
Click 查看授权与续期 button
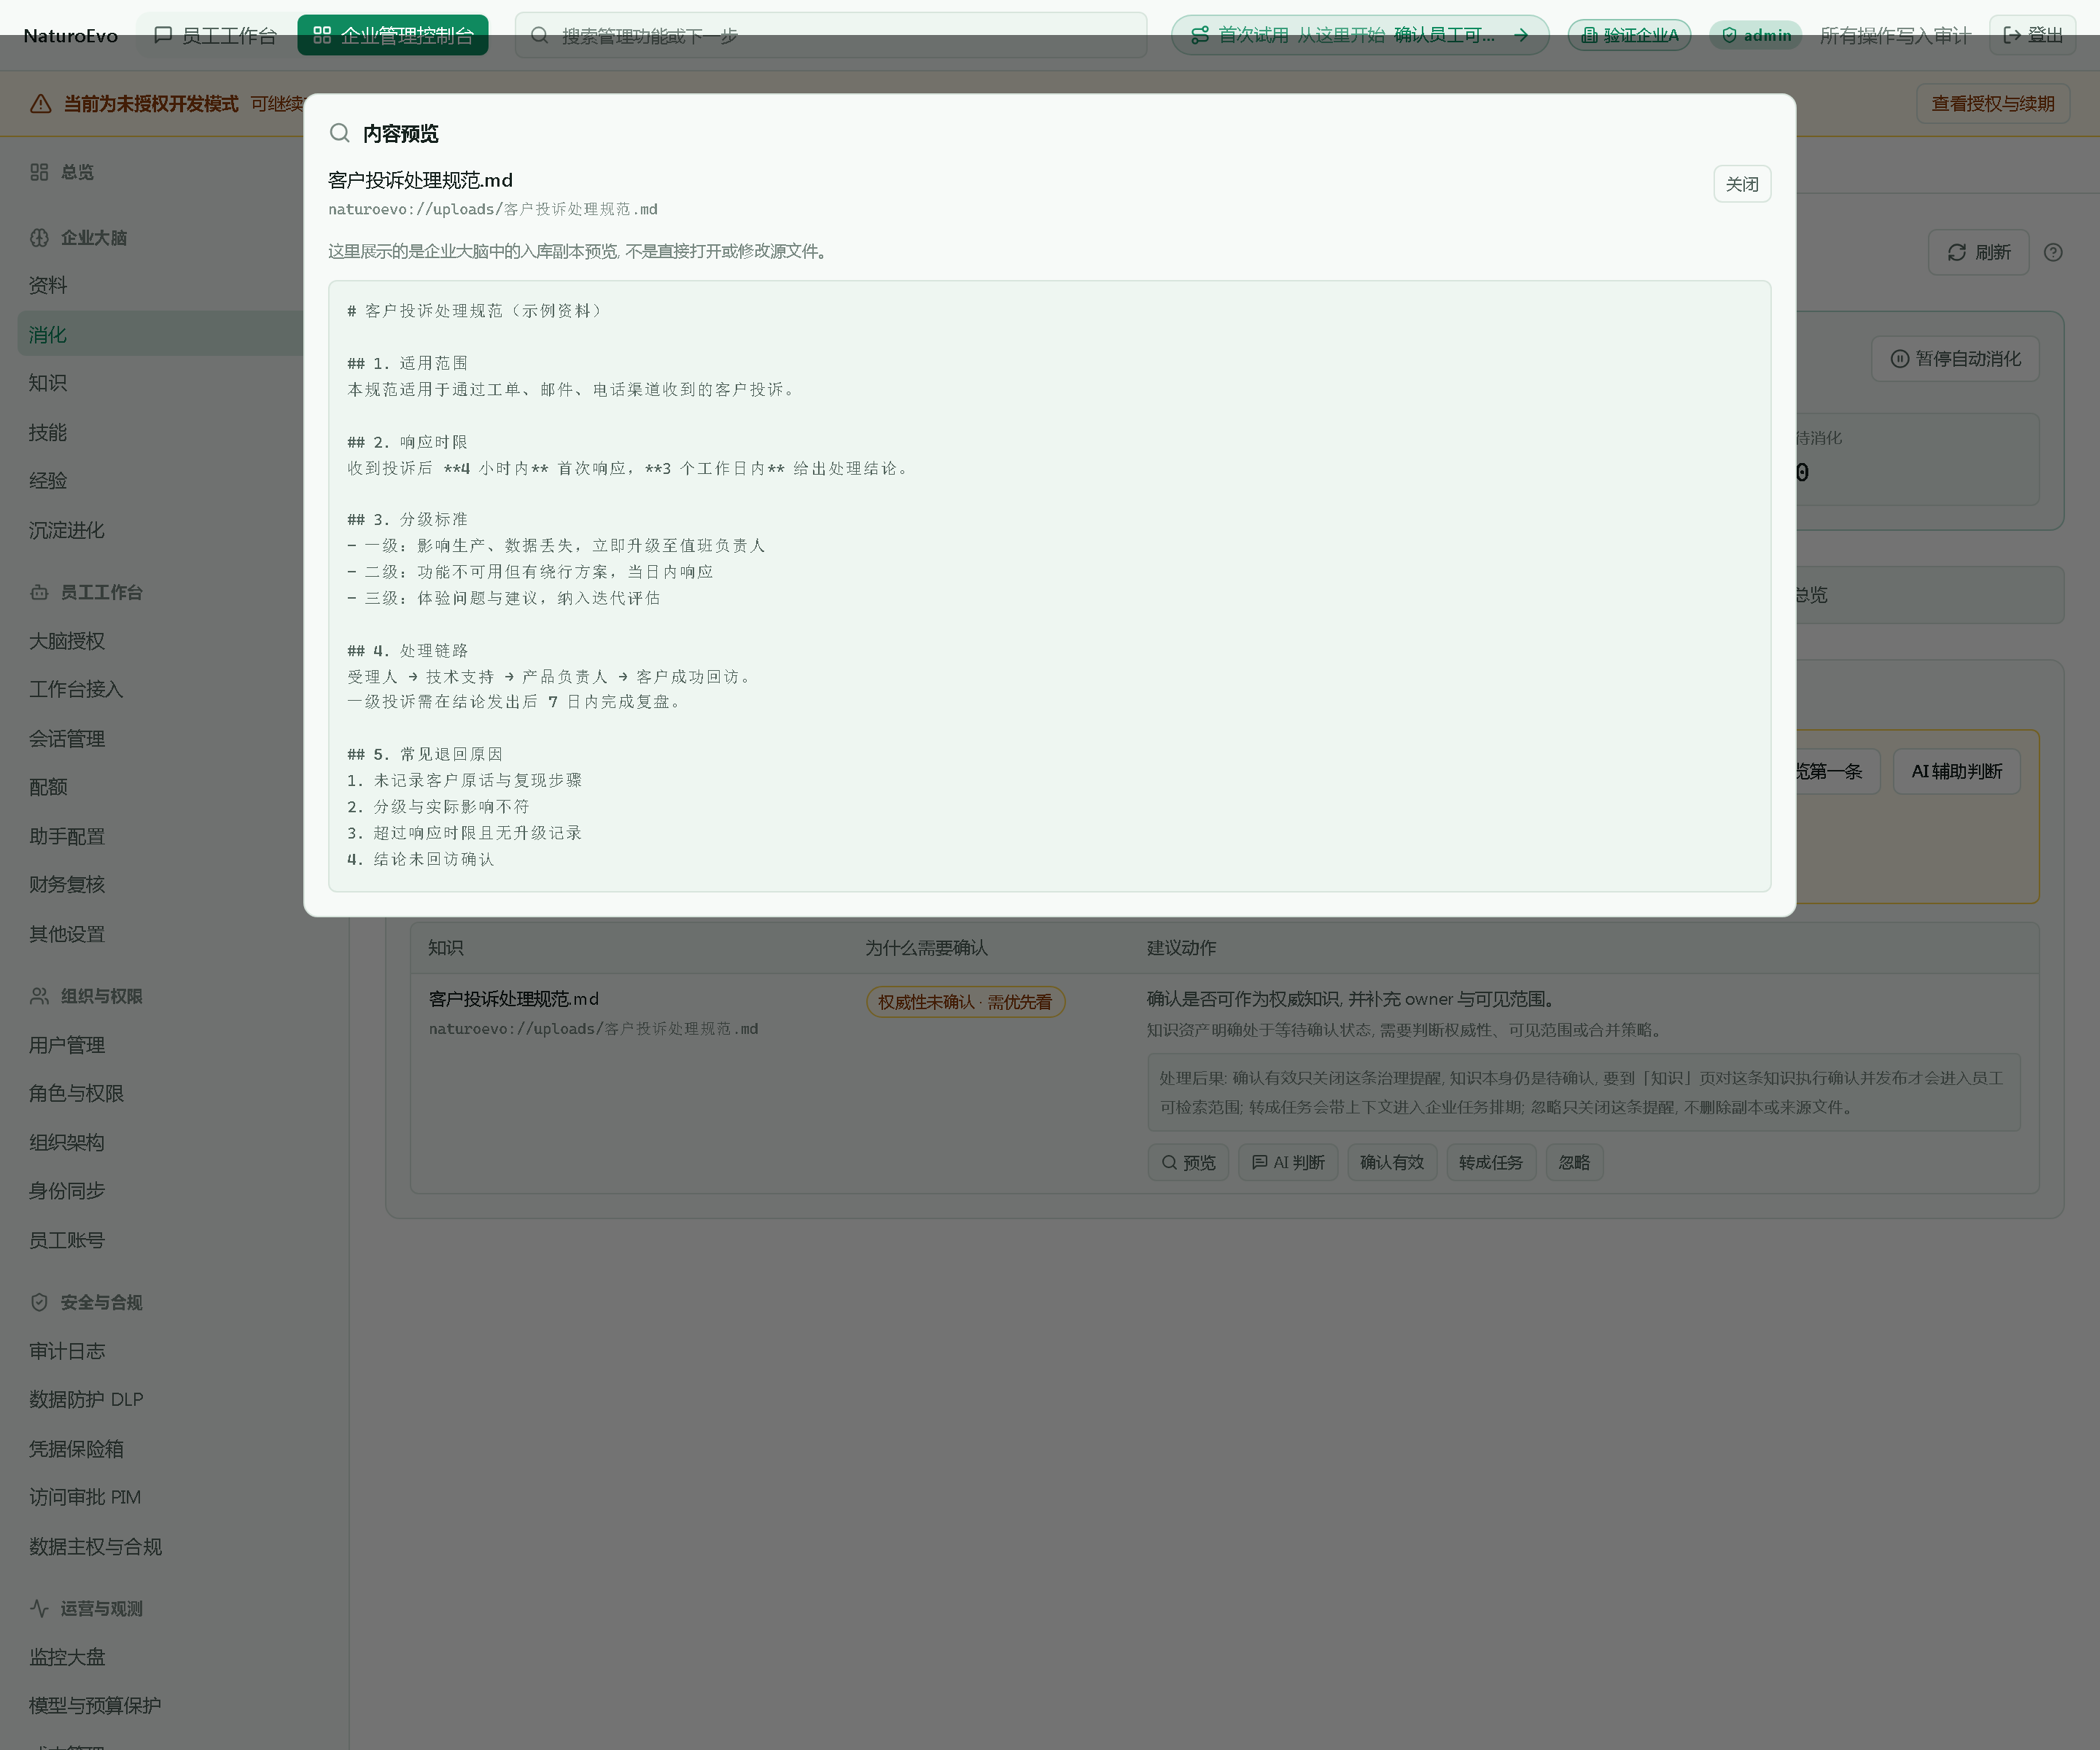point(1992,104)
